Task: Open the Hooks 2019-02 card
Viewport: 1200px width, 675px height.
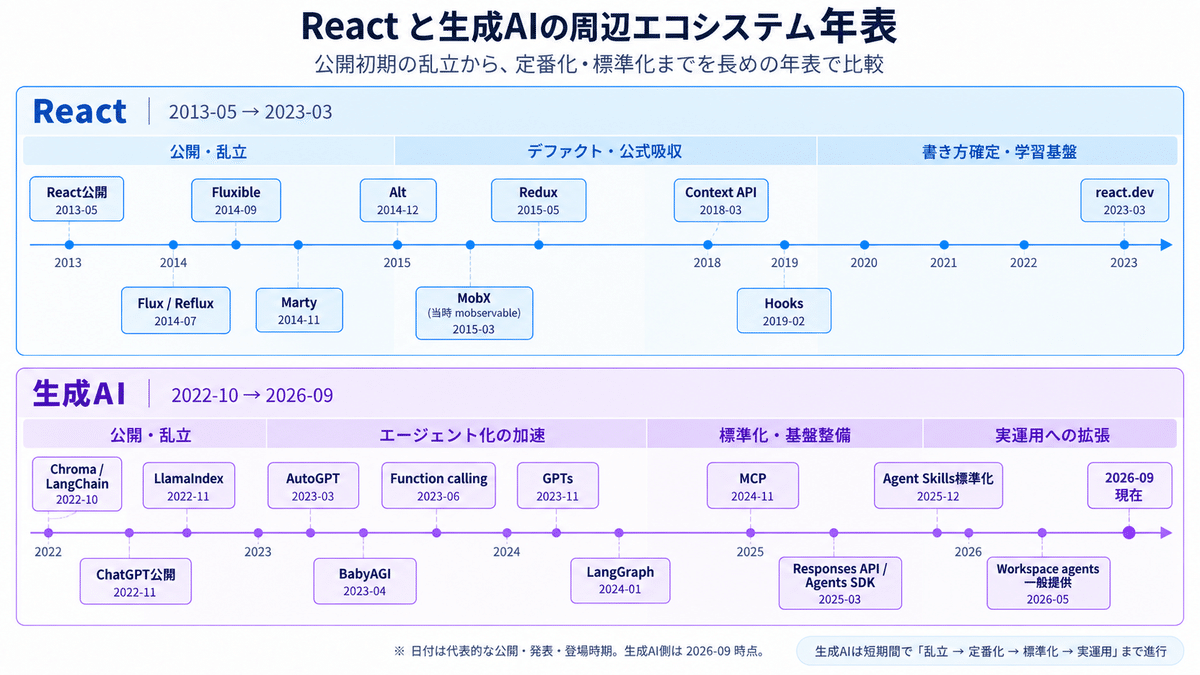Action: [784, 311]
